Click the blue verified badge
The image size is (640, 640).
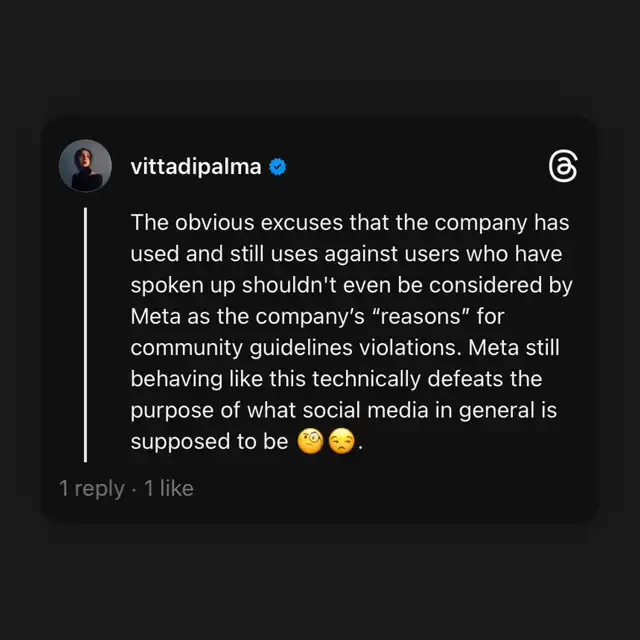coord(278,167)
